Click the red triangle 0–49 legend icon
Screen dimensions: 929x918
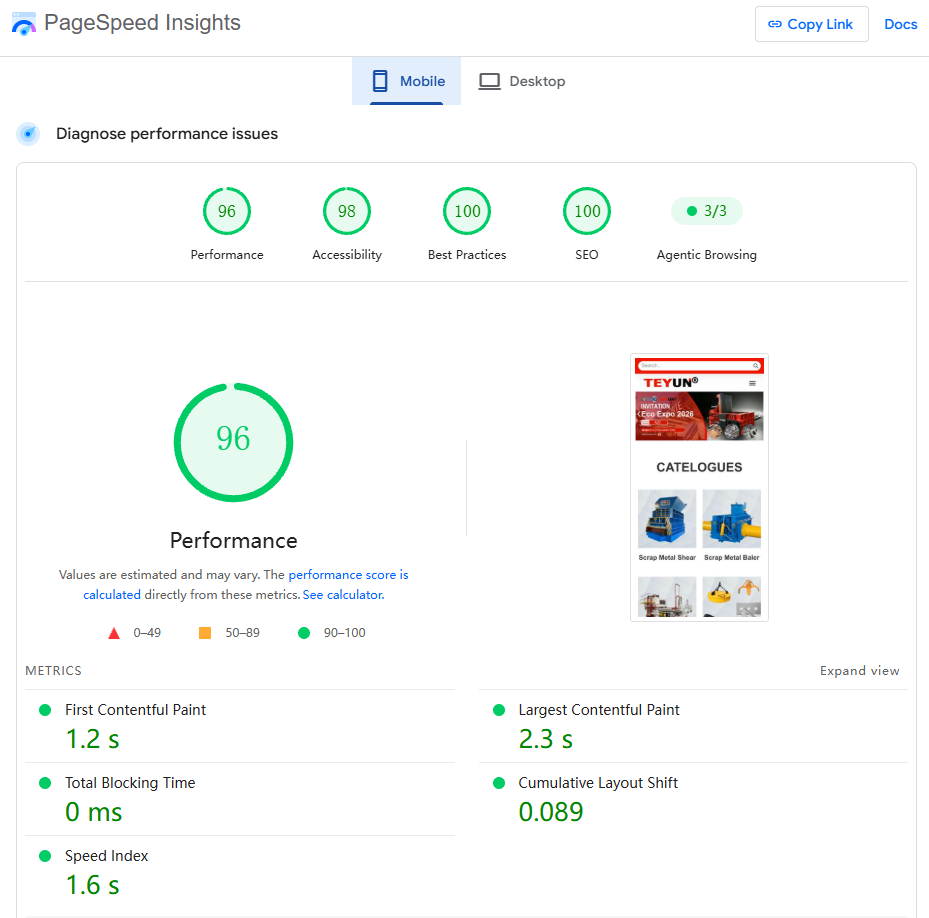tap(114, 633)
